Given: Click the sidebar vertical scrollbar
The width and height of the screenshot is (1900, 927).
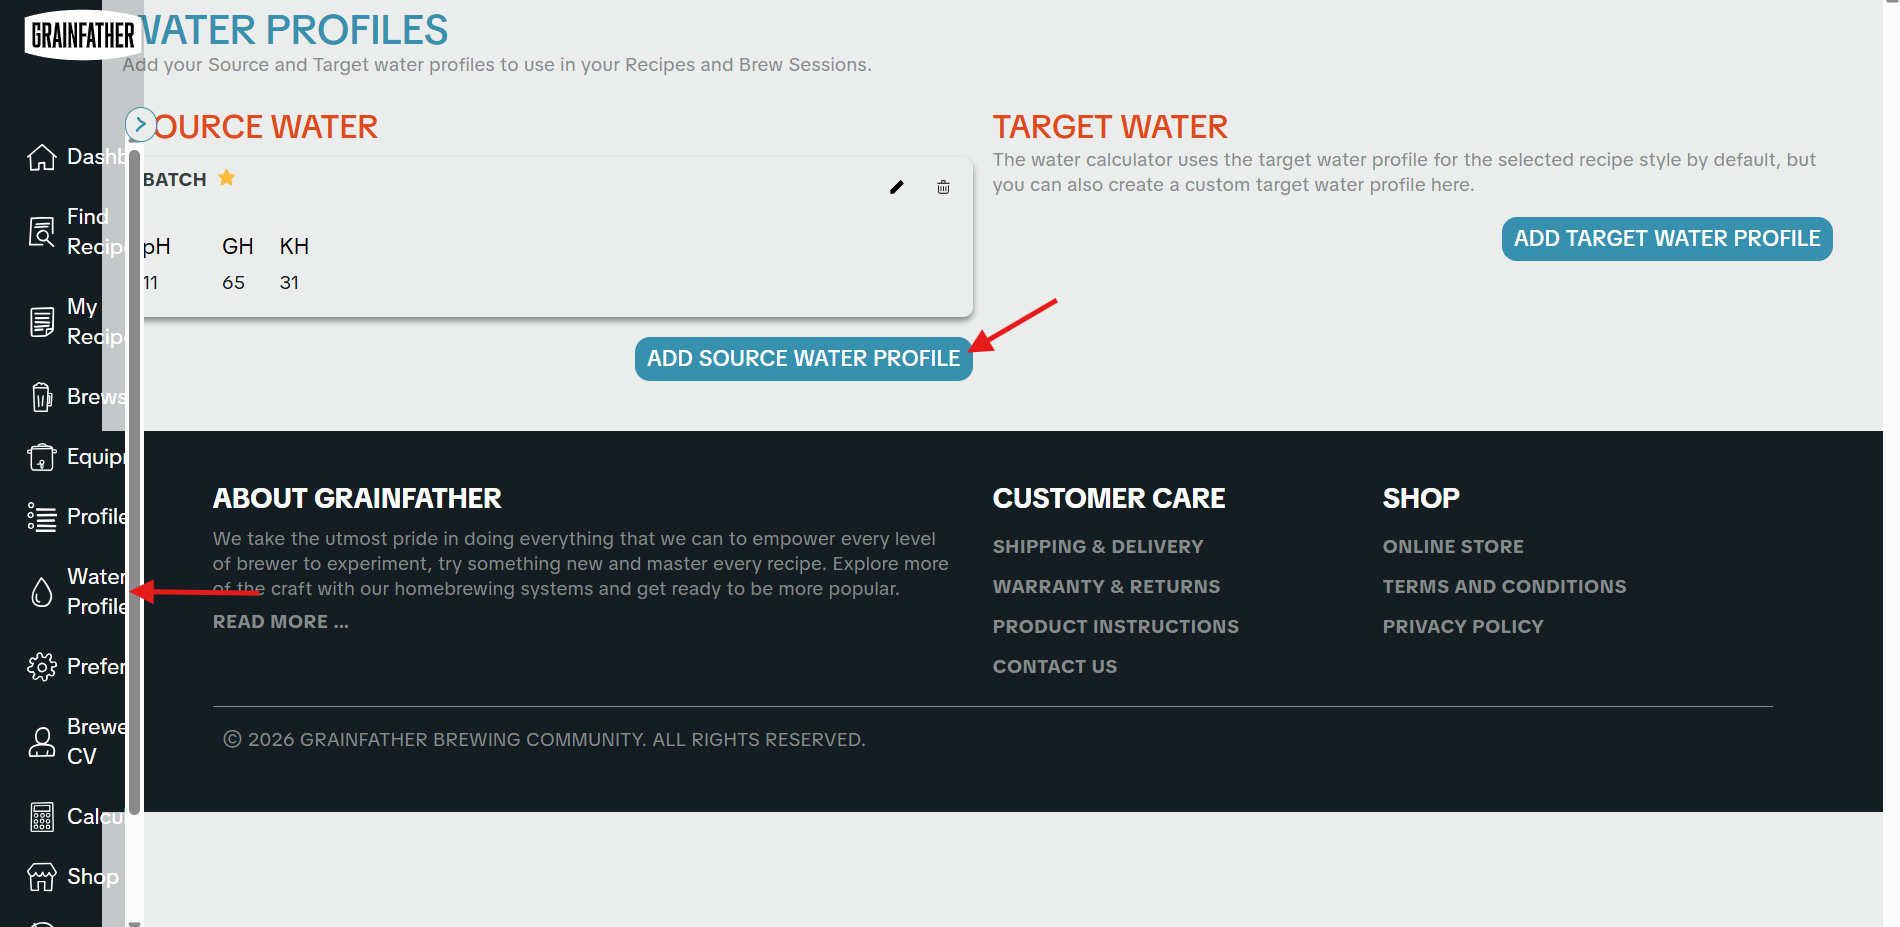Looking at the screenshot, I should coord(134,480).
